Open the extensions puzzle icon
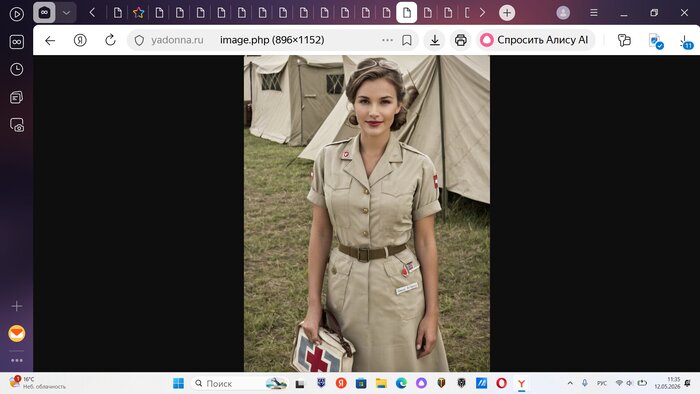 coord(624,40)
